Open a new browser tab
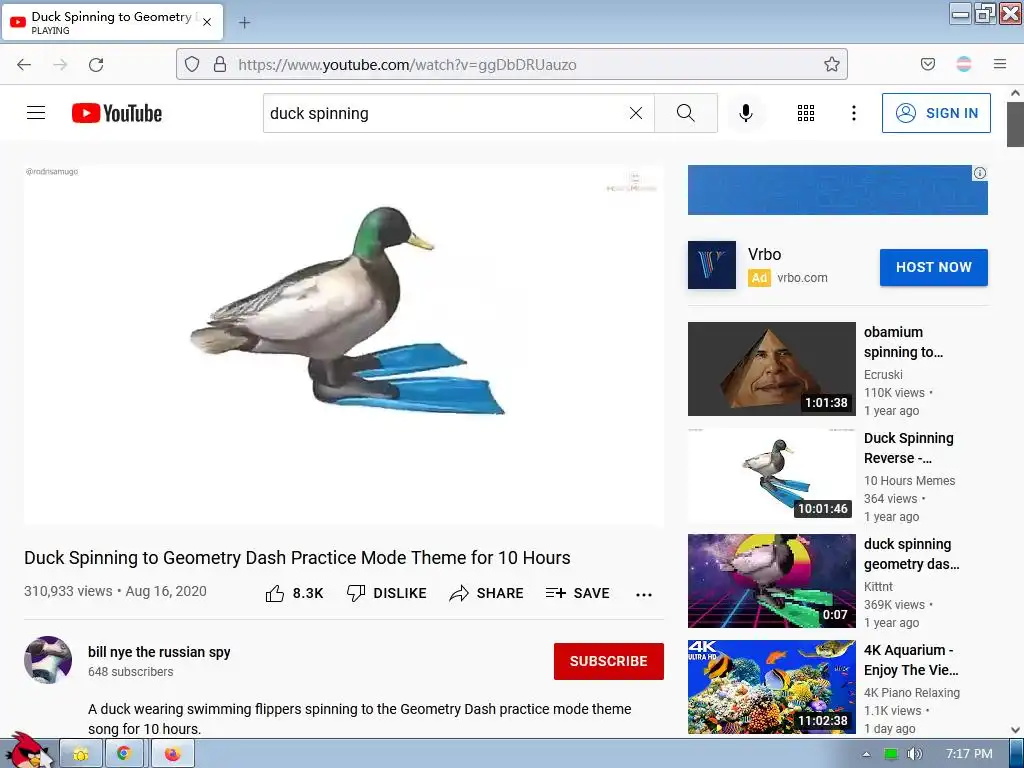 pyautogui.click(x=244, y=23)
